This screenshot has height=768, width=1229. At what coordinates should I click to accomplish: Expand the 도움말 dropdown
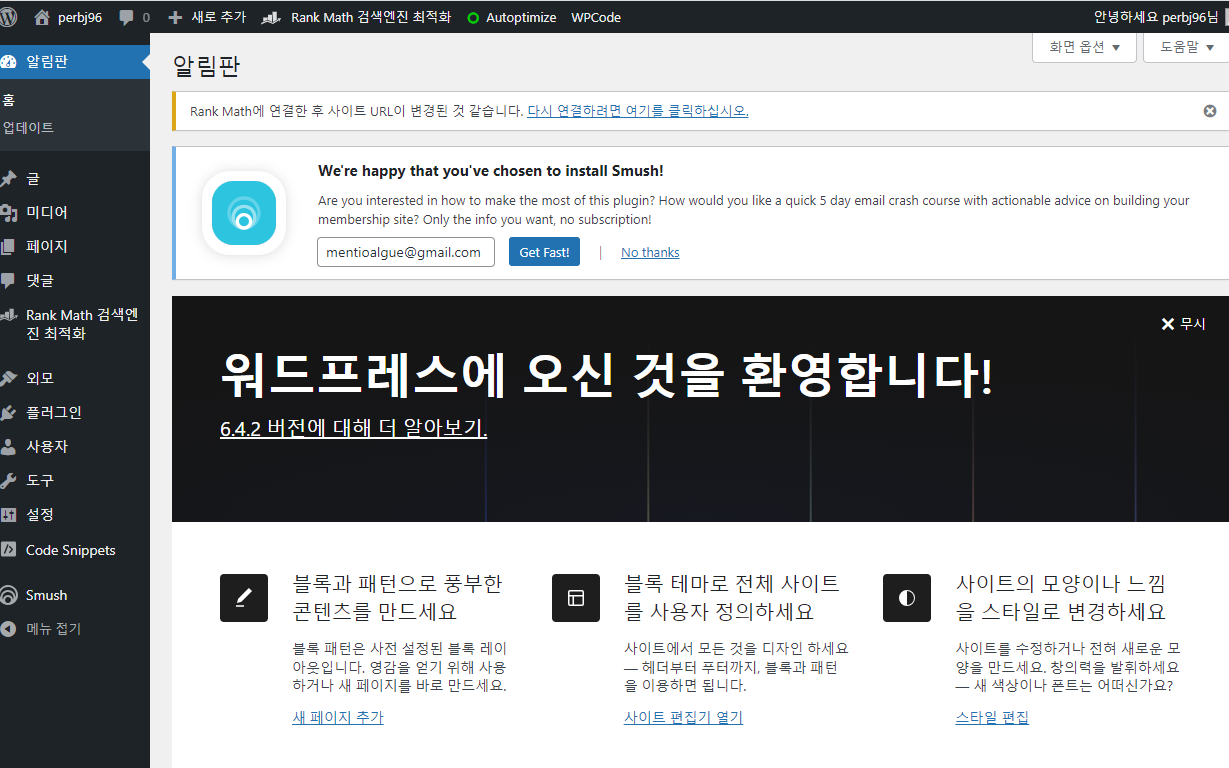click(1186, 47)
